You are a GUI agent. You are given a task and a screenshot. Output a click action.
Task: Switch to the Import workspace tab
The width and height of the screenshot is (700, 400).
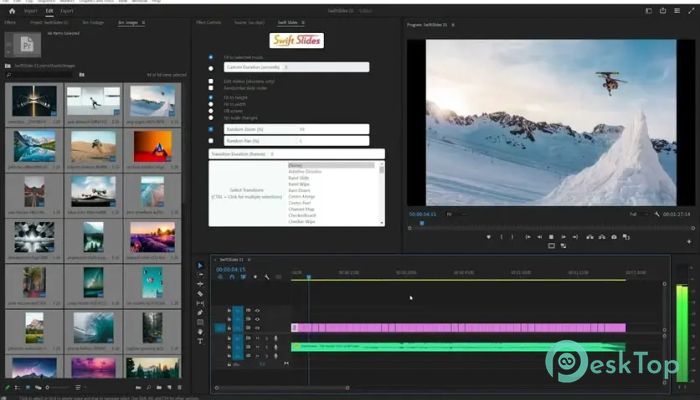pyautogui.click(x=31, y=11)
